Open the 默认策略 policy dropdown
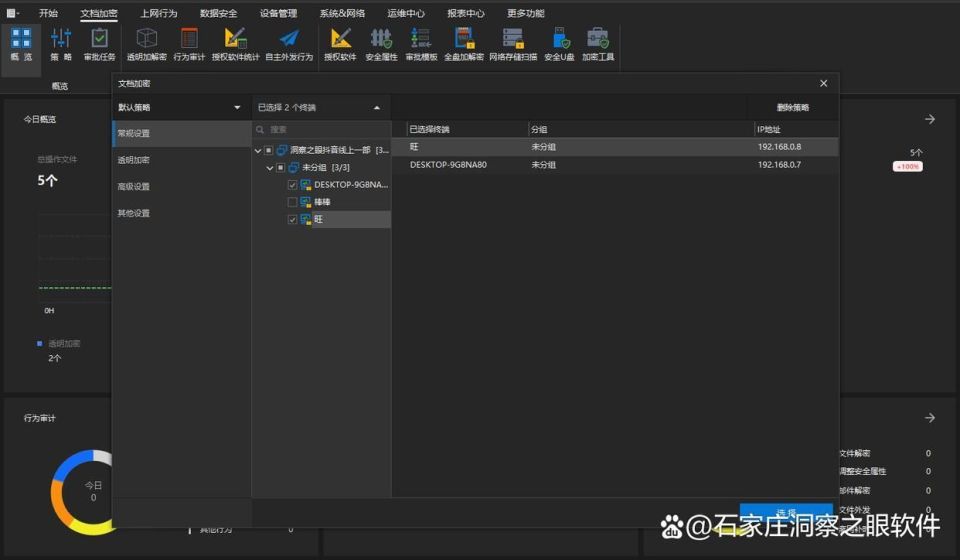The width and height of the screenshot is (960, 560). pos(181,108)
